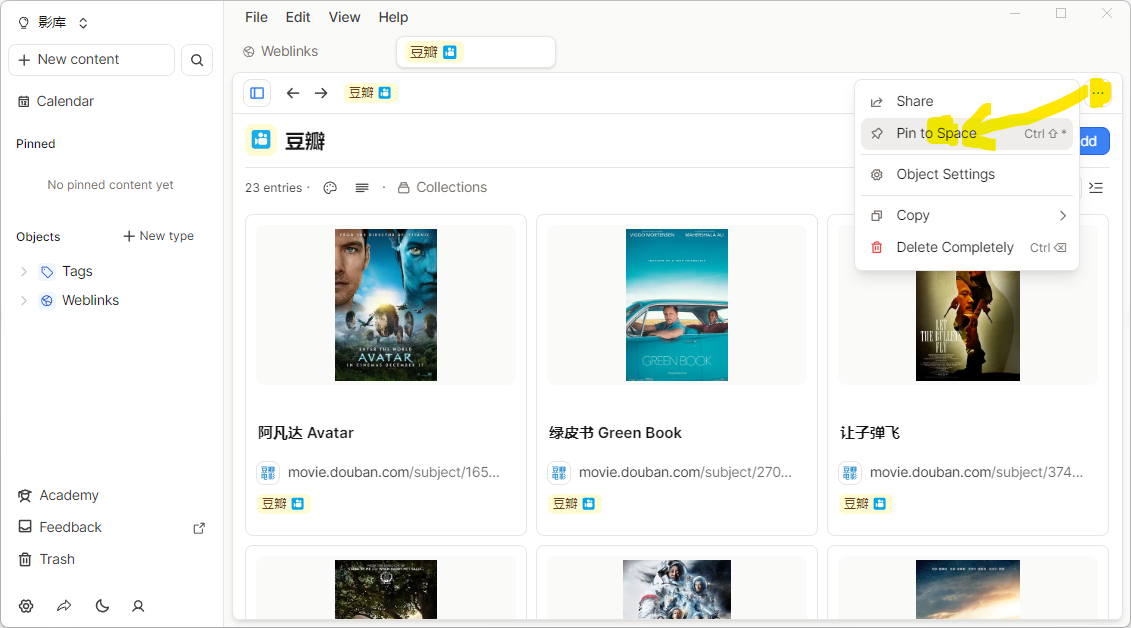Click the New content button
The width and height of the screenshot is (1131, 628).
[x=91, y=60]
